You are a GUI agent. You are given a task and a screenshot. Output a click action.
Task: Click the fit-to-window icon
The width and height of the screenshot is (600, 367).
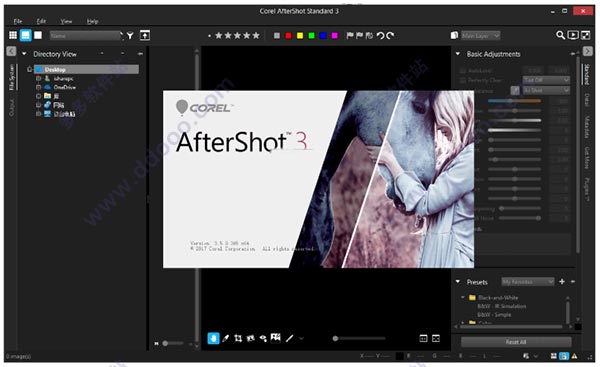(x=436, y=338)
